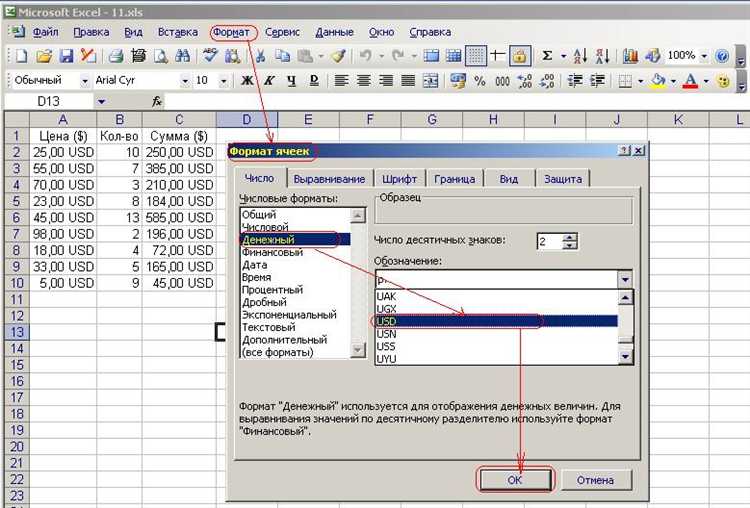750x508 pixels.
Task: Open the Name Box dropdown arrow
Action: tap(101, 101)
